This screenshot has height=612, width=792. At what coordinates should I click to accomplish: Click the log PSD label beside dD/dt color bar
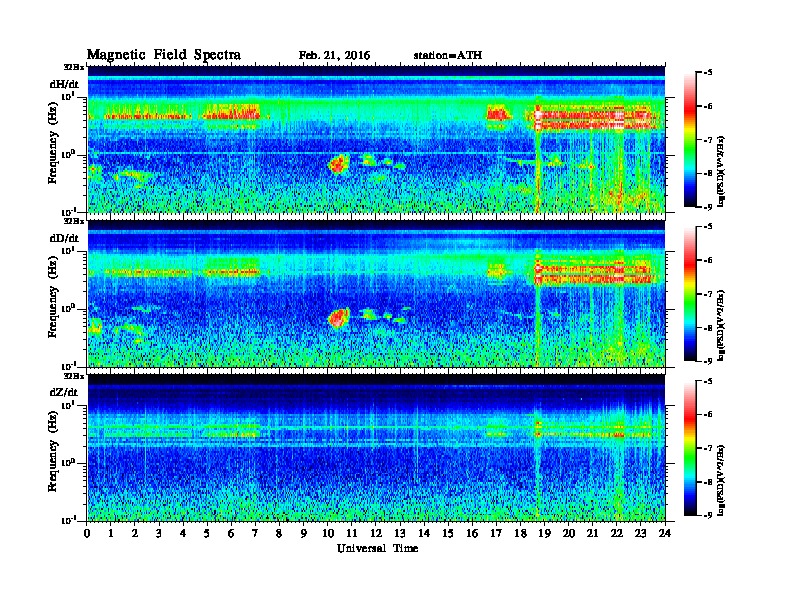pos(723,325)
